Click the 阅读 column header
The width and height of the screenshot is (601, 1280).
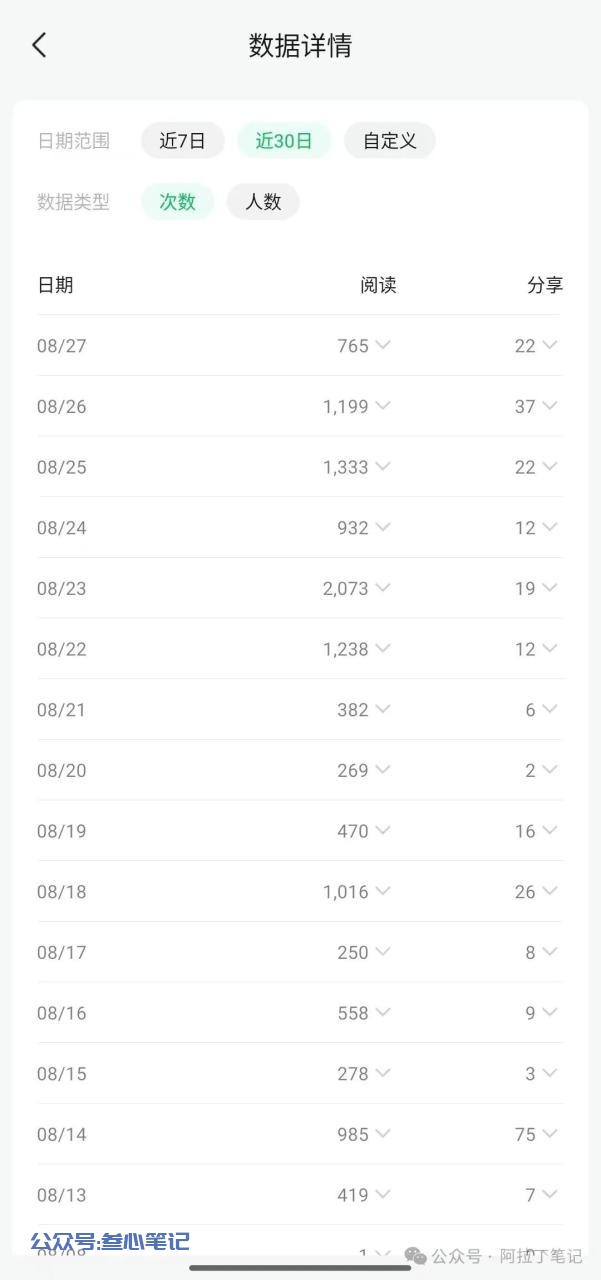(379, 285)
